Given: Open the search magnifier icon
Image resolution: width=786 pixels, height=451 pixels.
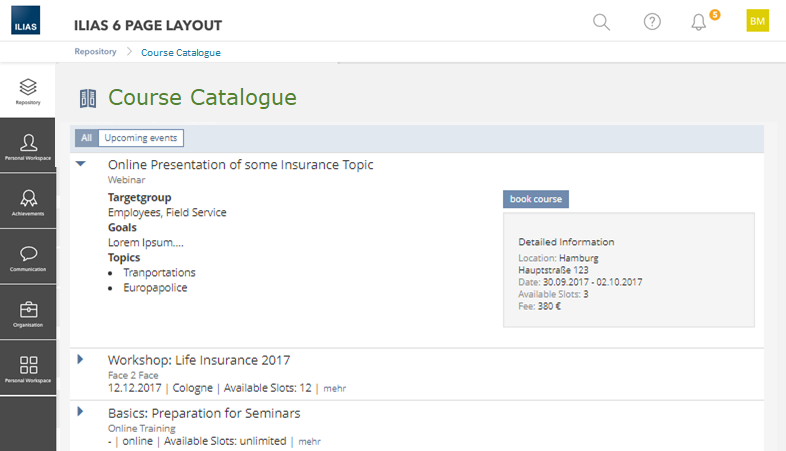Looking at the screenshot, I should 601,22.
